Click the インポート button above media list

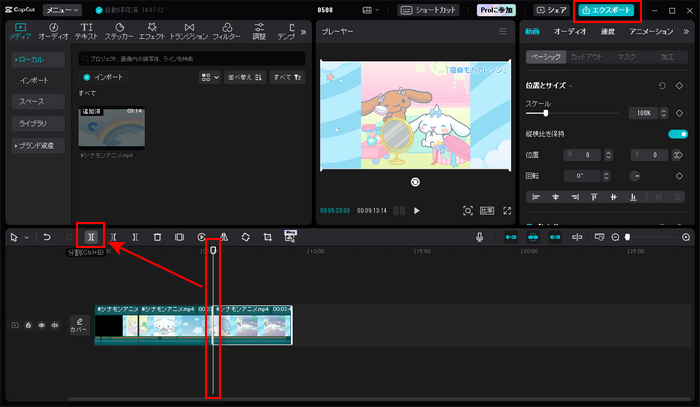tap(104, 77)
